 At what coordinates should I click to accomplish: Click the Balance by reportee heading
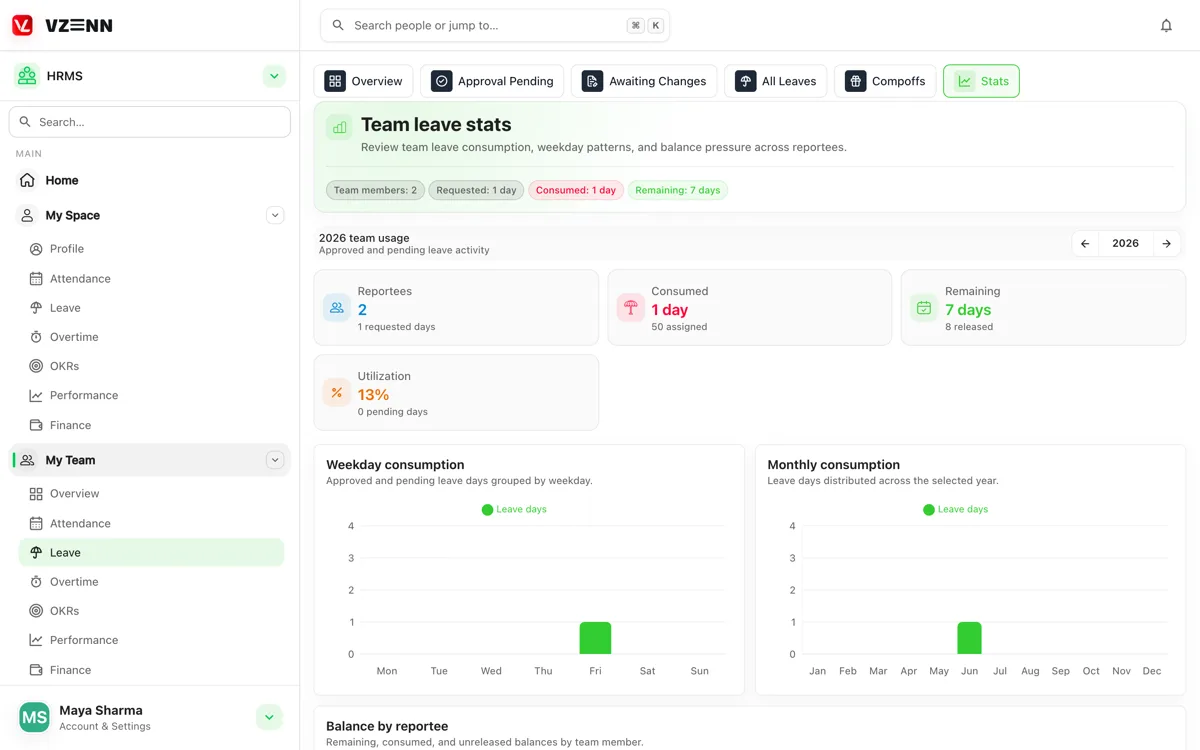[387, 726]
